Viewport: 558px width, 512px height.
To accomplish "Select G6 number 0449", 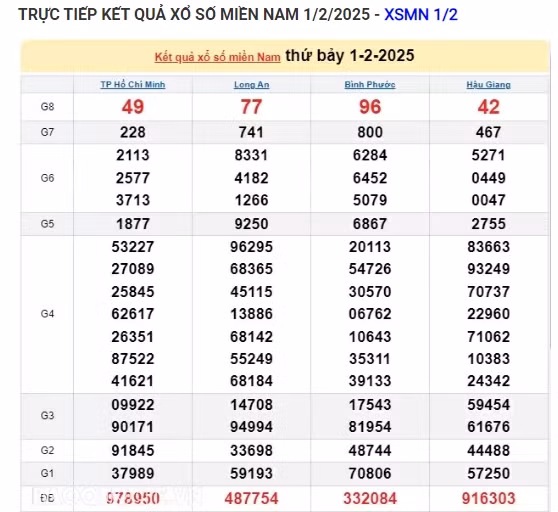I will (x=489, y=178).
